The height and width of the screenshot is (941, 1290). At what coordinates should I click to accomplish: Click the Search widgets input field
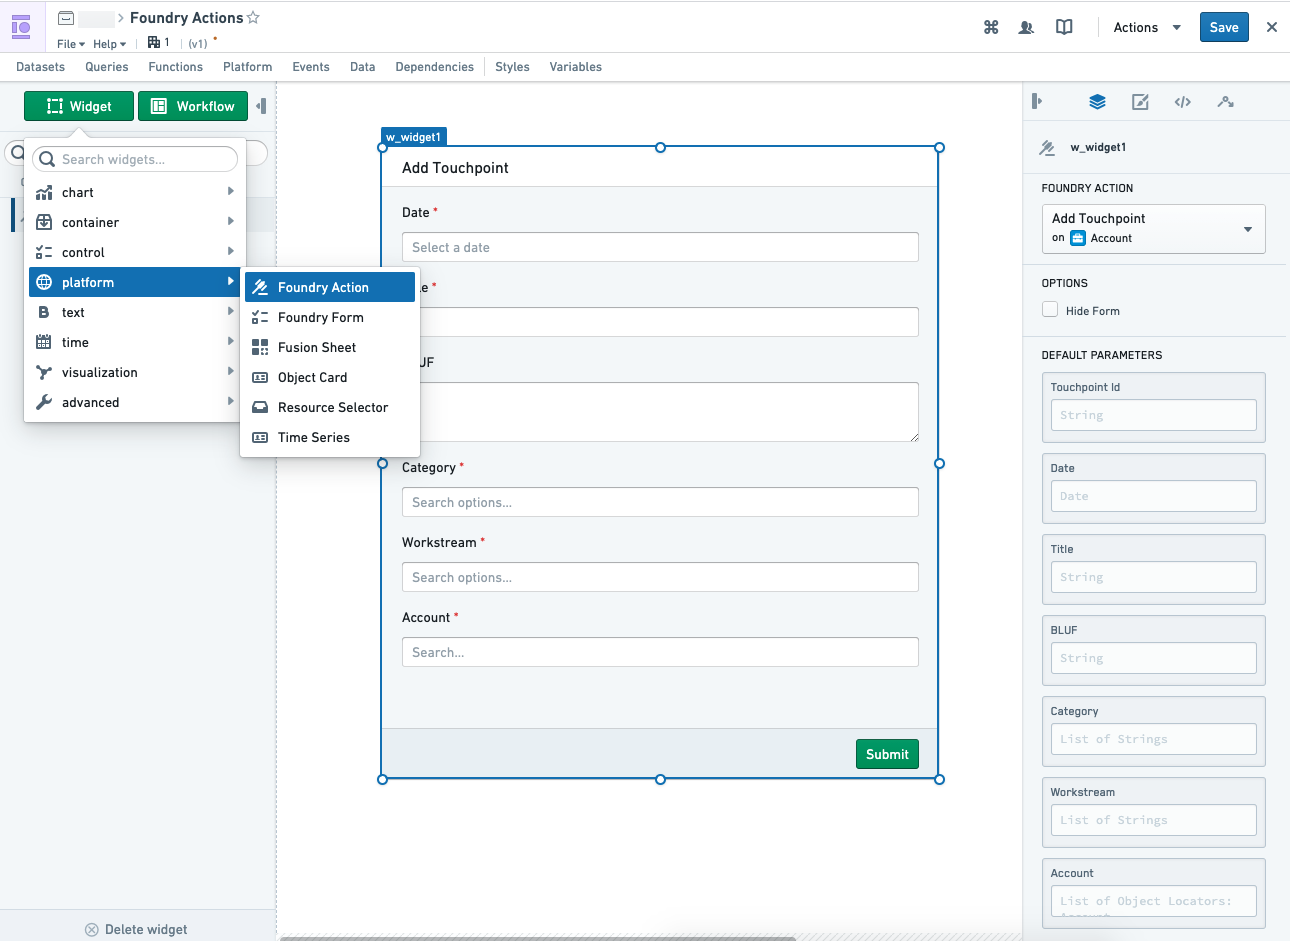pos(135,159)
